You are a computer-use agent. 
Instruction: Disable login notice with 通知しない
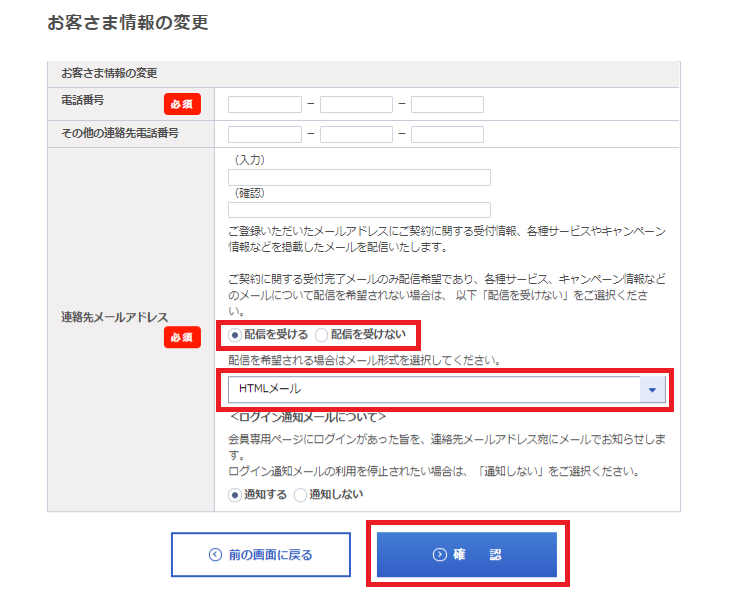pyautogui.click(x=300, y=494)
